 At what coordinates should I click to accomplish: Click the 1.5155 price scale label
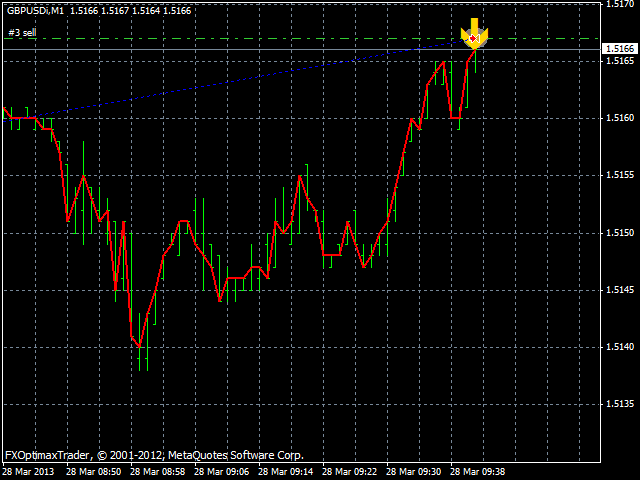[620, 175]
